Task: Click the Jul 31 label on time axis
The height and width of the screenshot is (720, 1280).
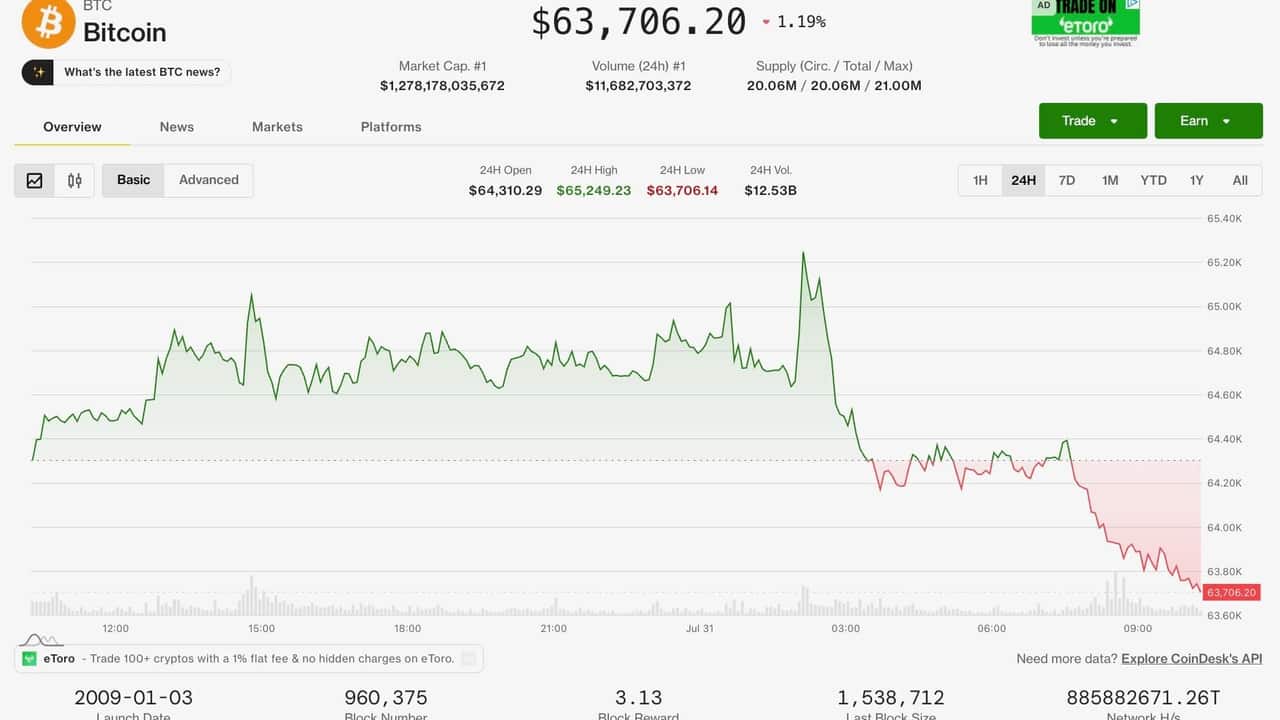Action: pyautogui.click(x=700, y=629)
